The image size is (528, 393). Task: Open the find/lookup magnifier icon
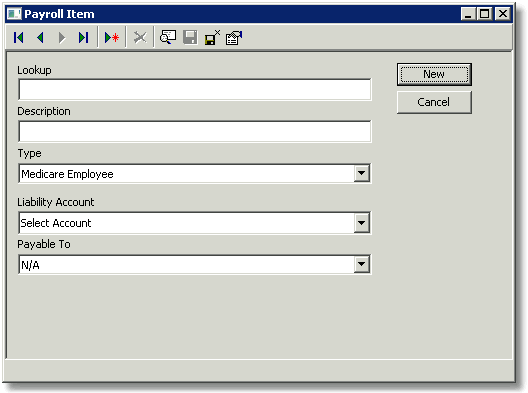pyautogui.click(x=168, y=37)
